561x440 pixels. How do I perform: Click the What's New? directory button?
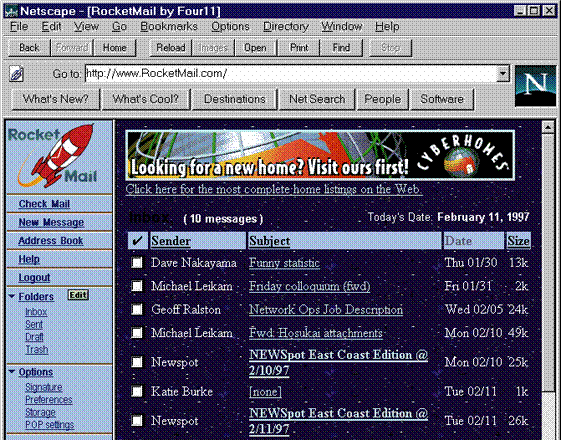coord(55,99)
